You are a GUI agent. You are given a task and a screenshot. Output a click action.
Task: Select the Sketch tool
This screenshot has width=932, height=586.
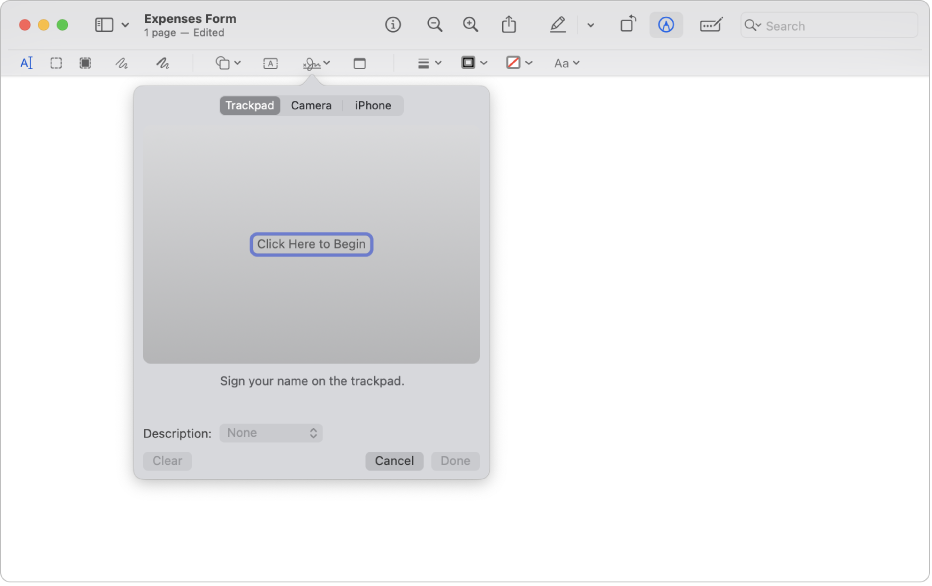[121, 63]
